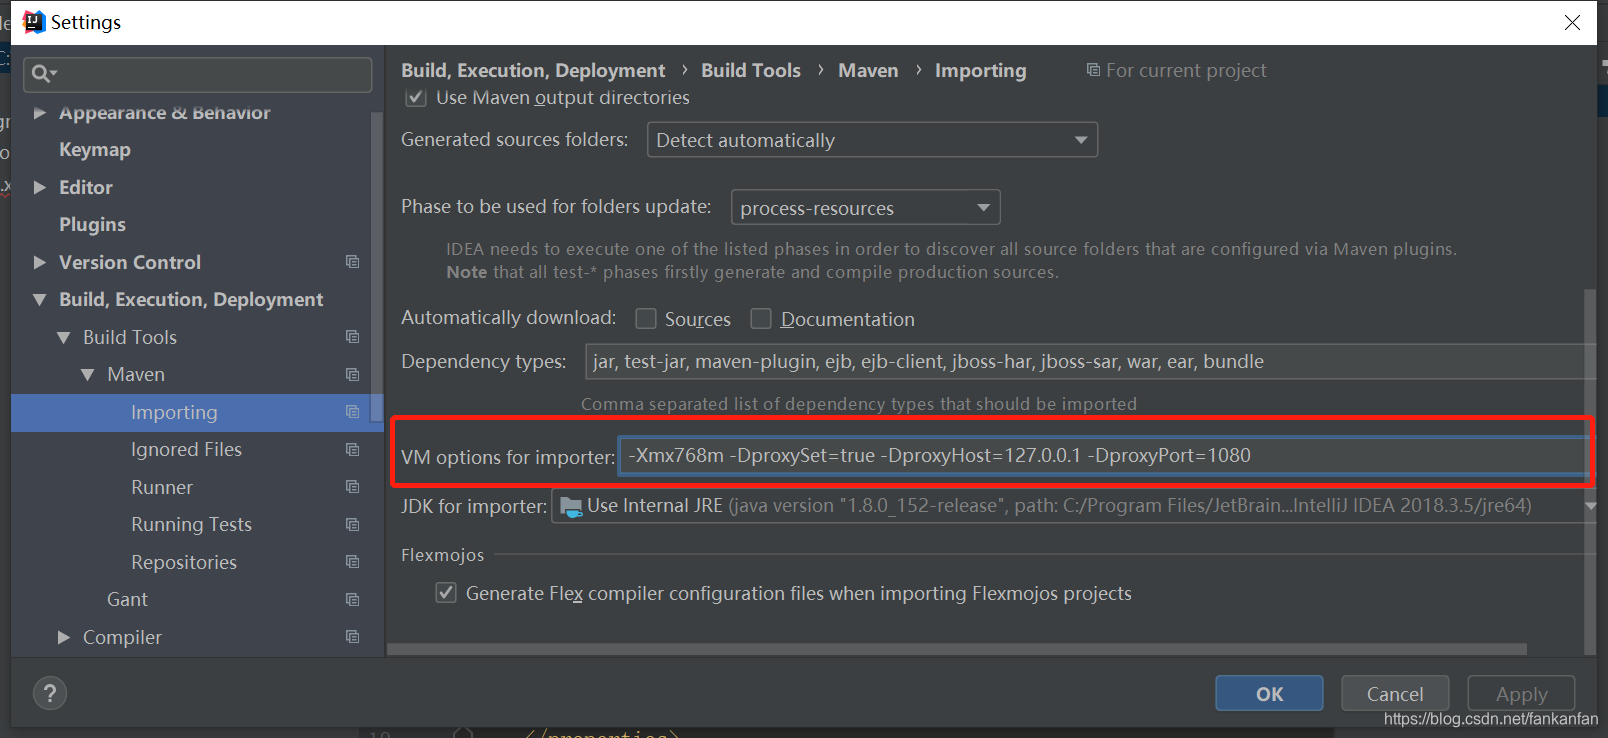This screenshot has width=1608, height=738.
Task: Click the horizontal scrollbar of settings panel
Action: tap(957, 649)
